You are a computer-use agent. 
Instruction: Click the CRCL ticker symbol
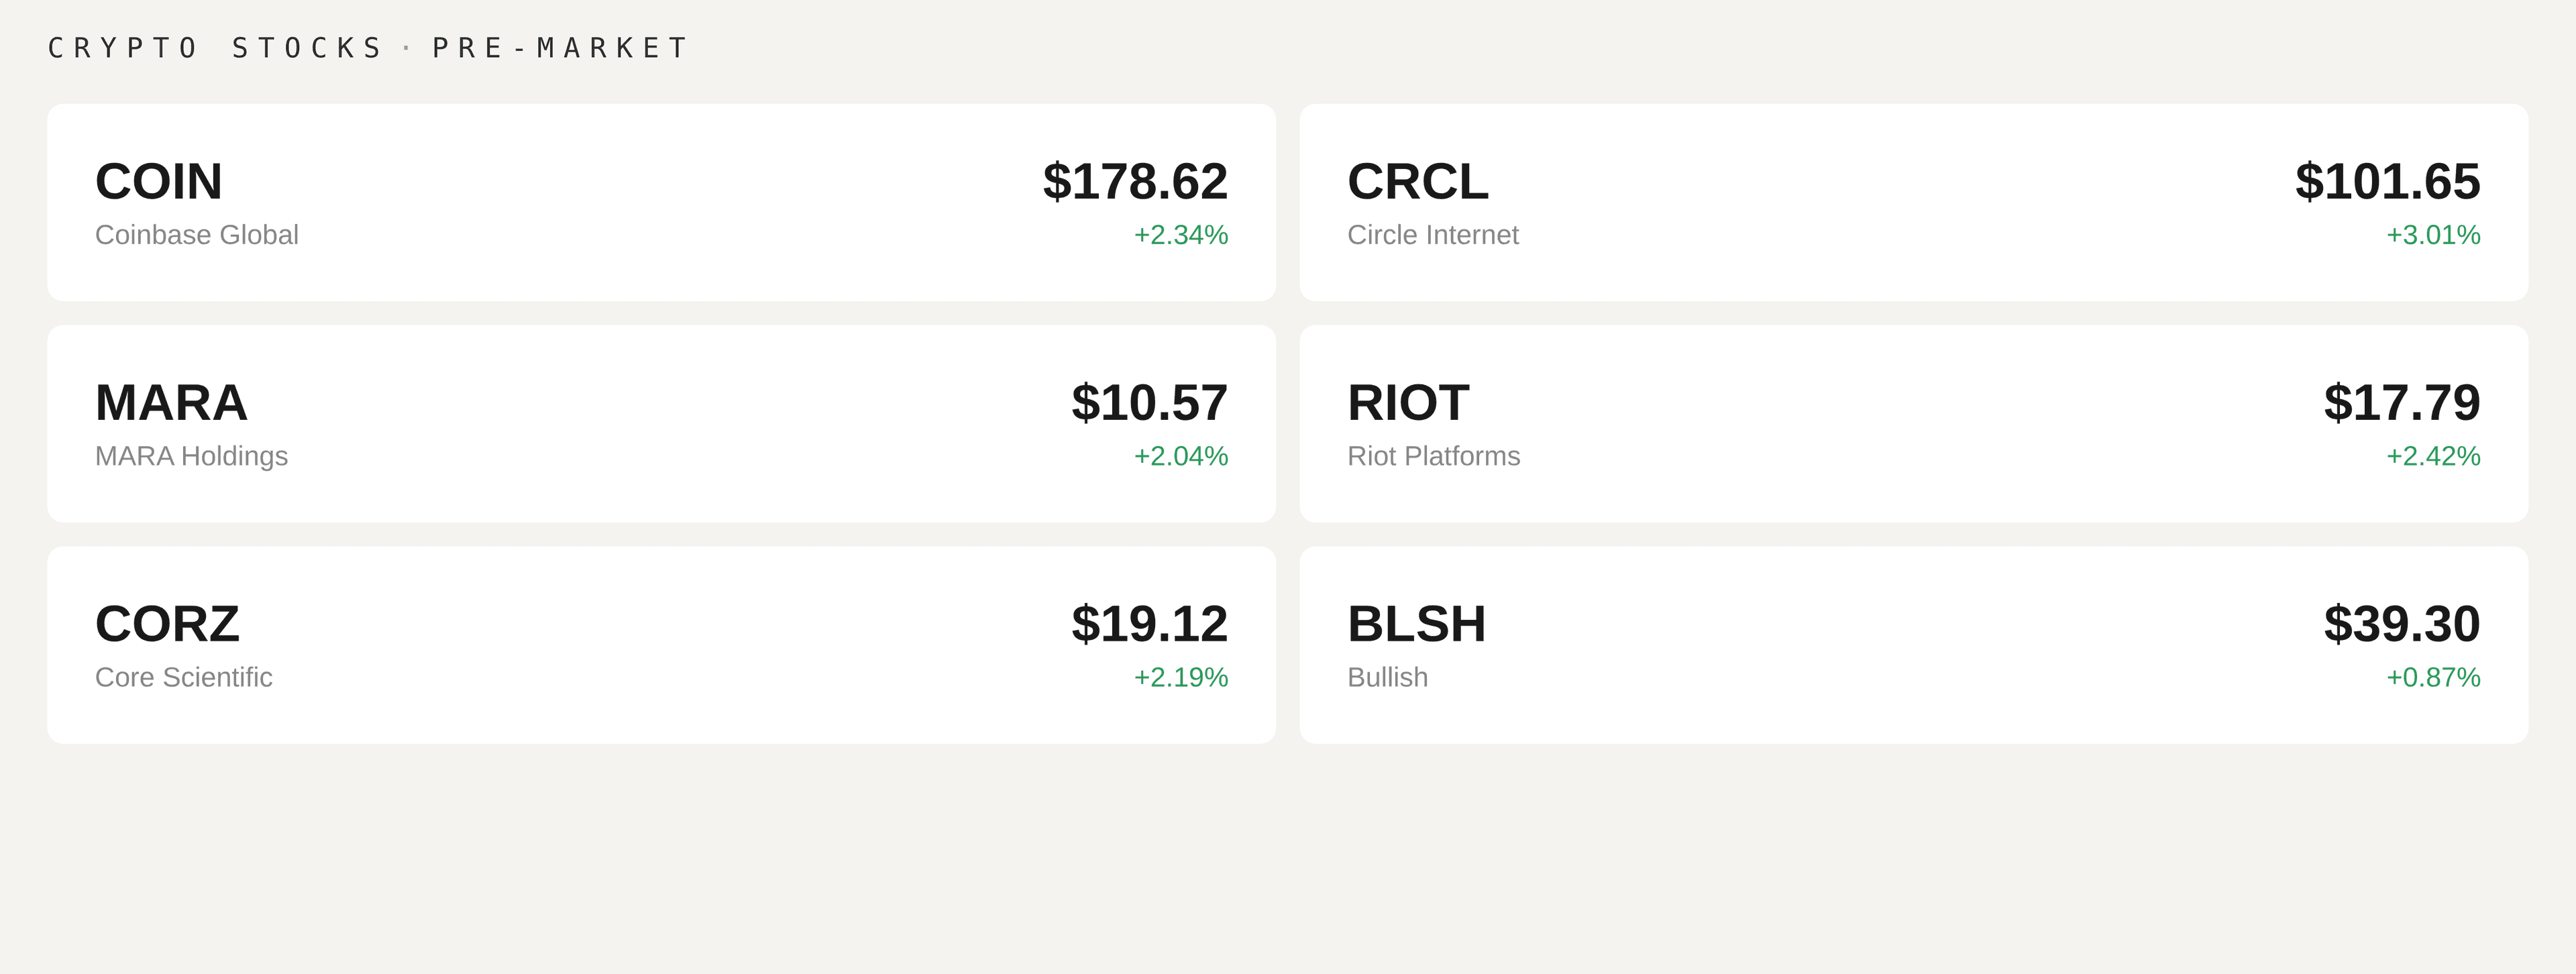point(1417,182)
